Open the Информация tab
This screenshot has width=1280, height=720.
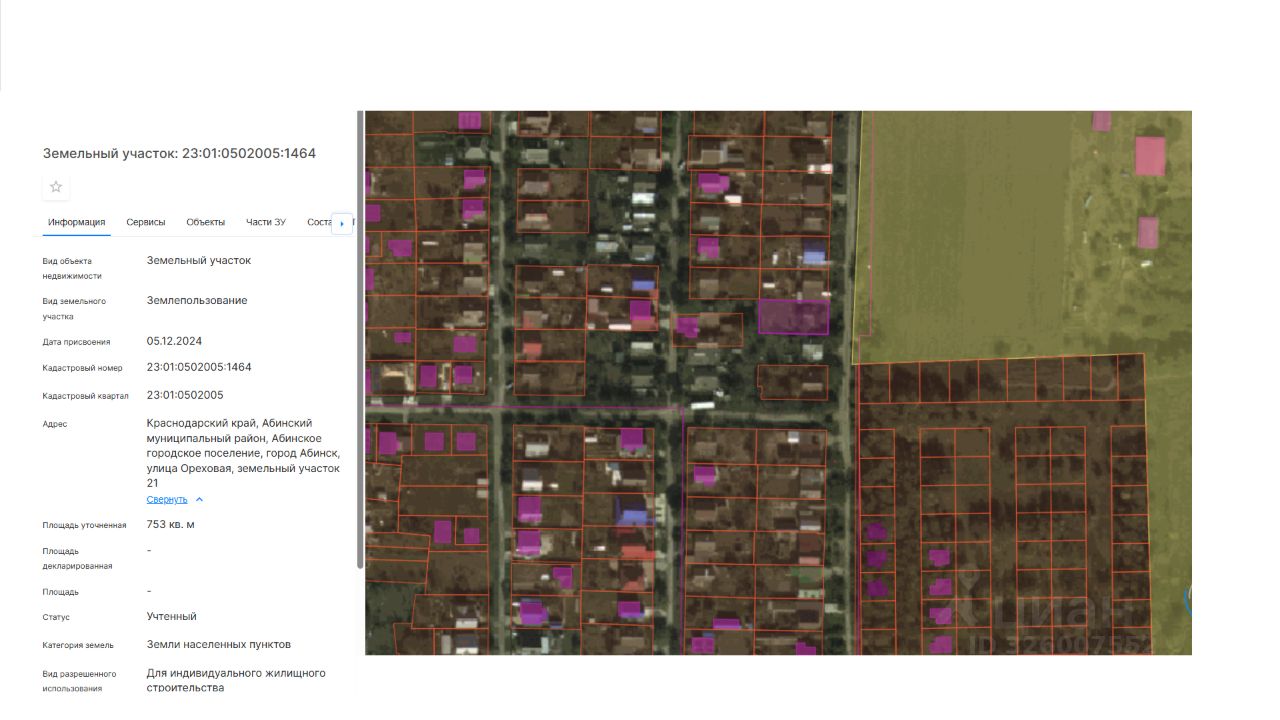[77, 222]
